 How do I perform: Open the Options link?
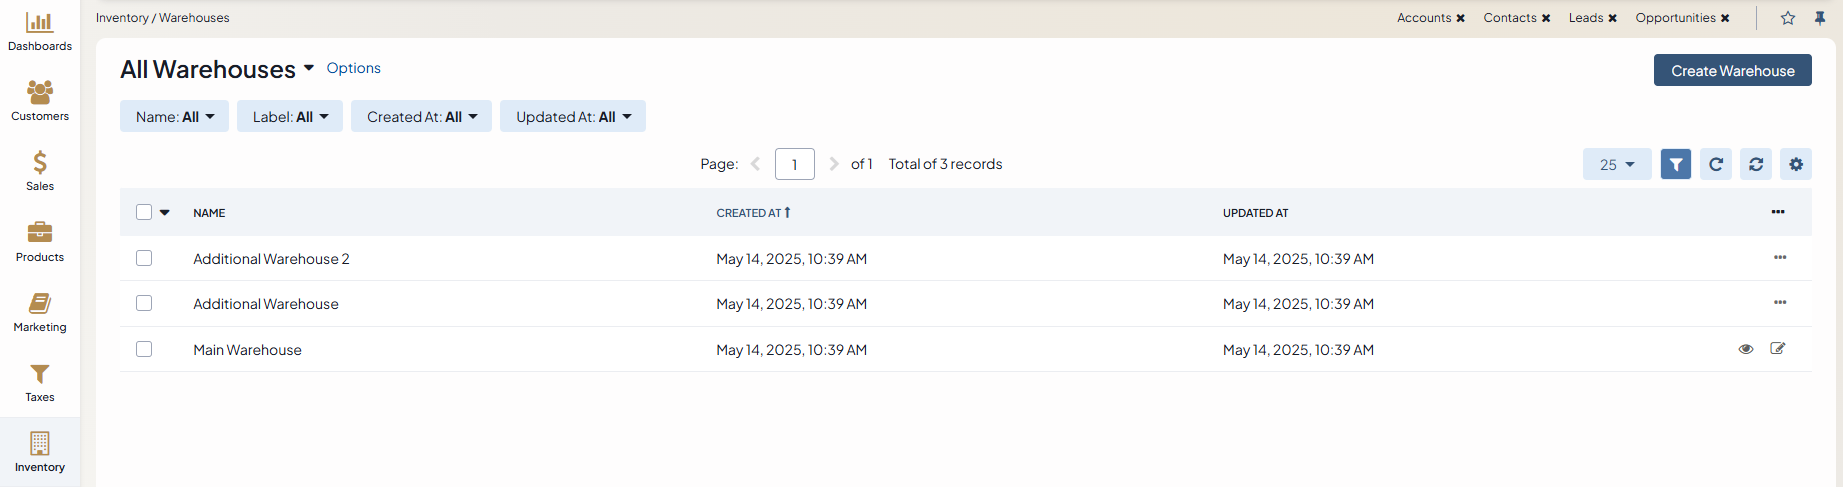point(353,68)
